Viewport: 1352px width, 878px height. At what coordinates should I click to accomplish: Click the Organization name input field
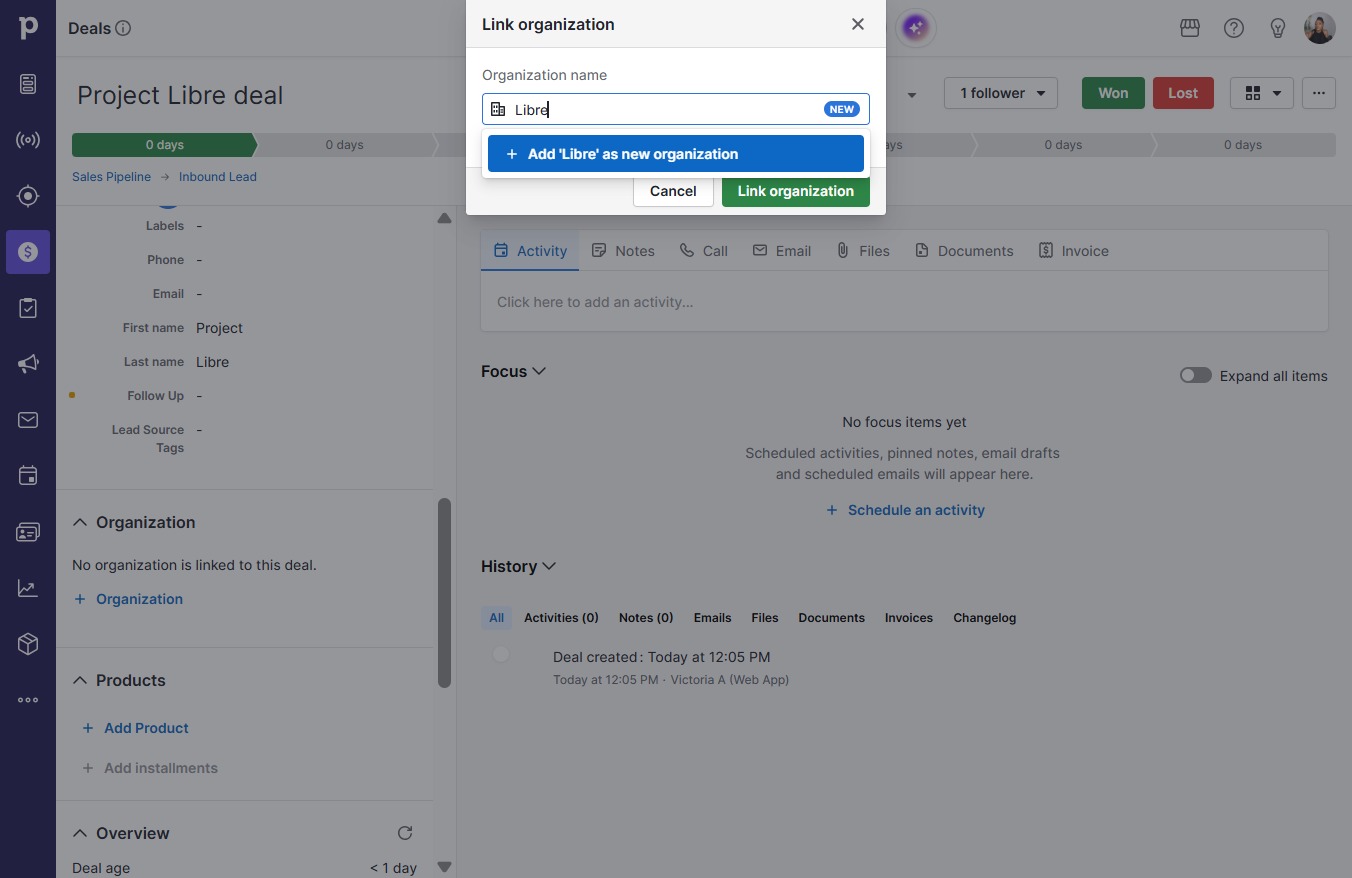tap(676, 109)
